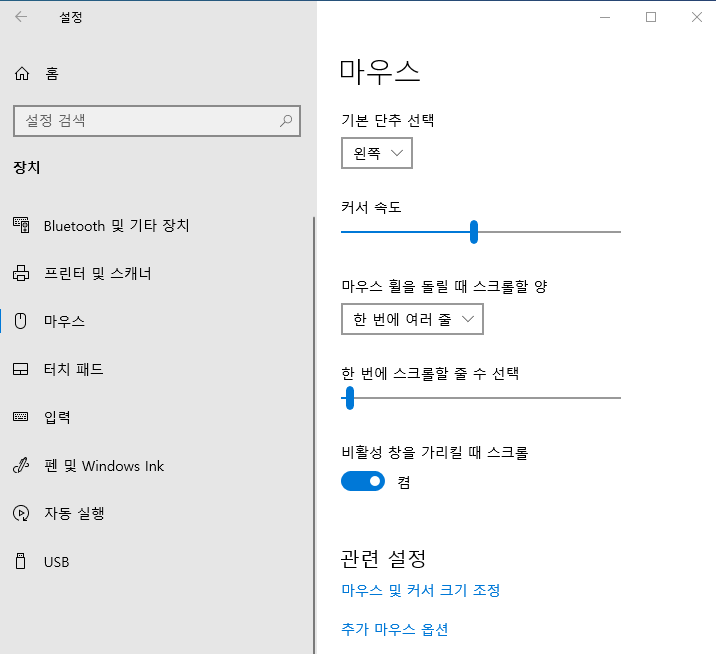Click the mouse icon in sidebar

(x=21, y=321)
